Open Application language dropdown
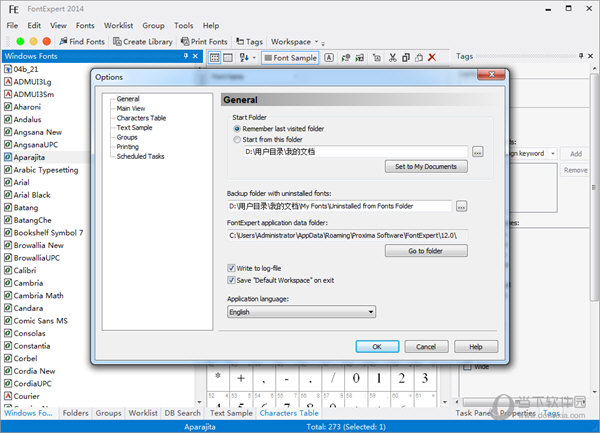 pos(302,312)
